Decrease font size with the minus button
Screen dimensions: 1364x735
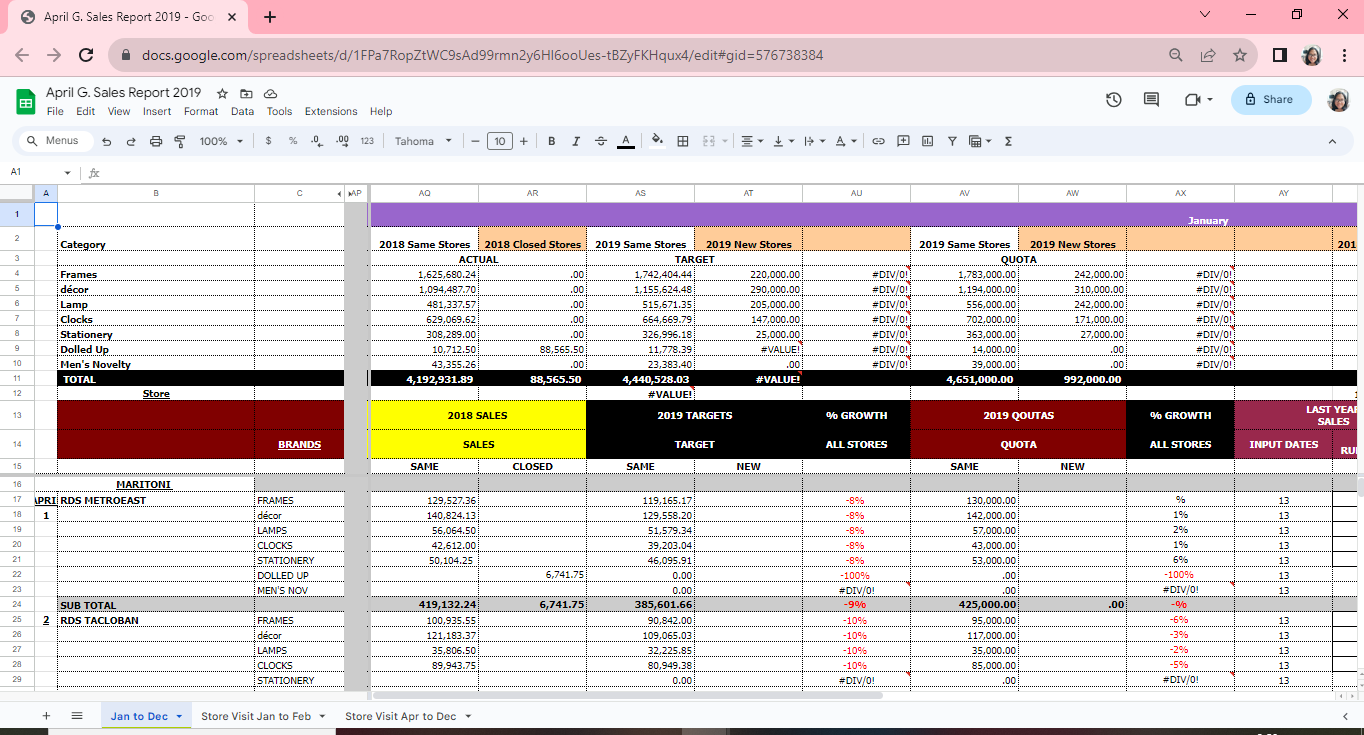(x=475, y=142)
